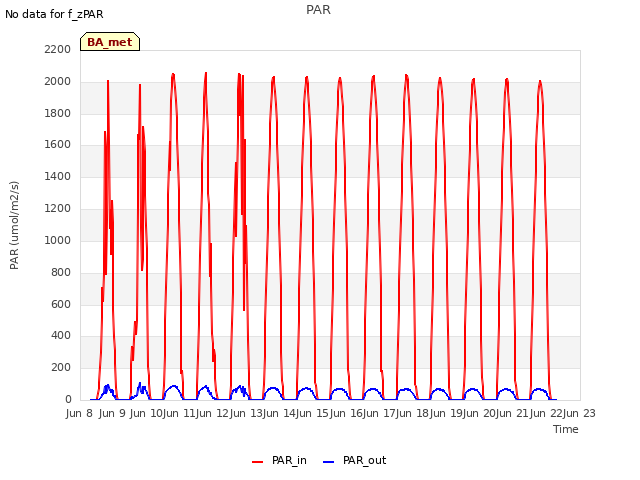Click the Jun 11 x-axis tick label
The width and height of the screenshot is (640, 480).
coord(178,413)
